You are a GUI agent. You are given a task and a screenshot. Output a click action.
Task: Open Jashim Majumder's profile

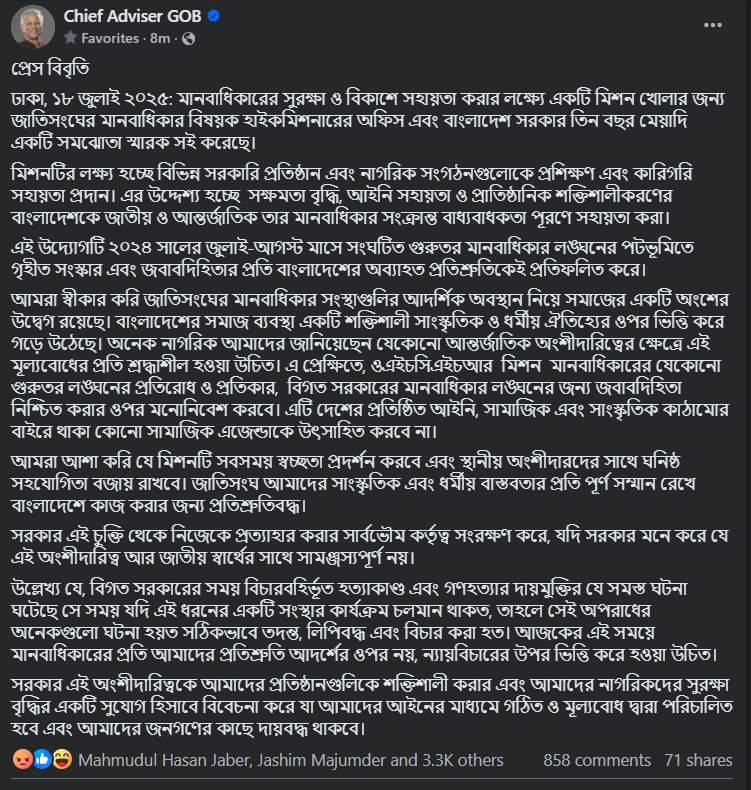coord(322,760)
